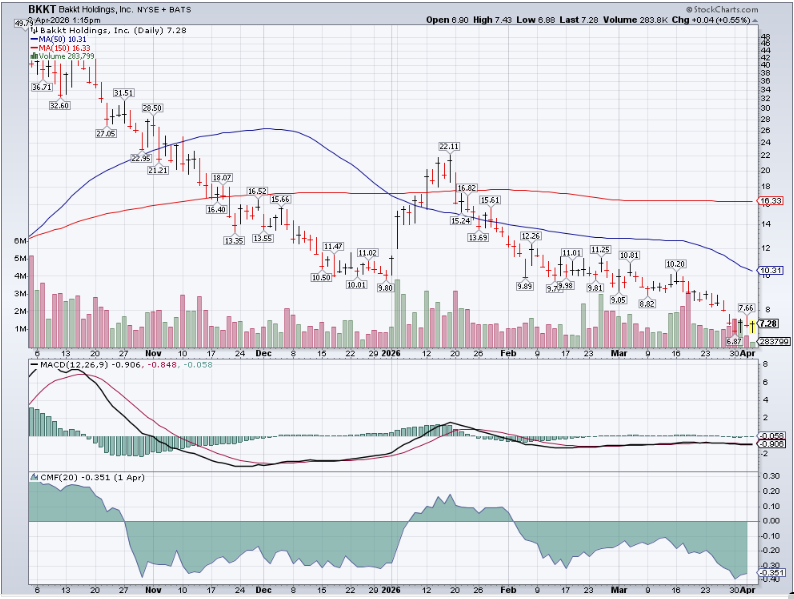Click the -0.351 CMF value tag
The width and height of the screenshot is (794, 599).
770,573
